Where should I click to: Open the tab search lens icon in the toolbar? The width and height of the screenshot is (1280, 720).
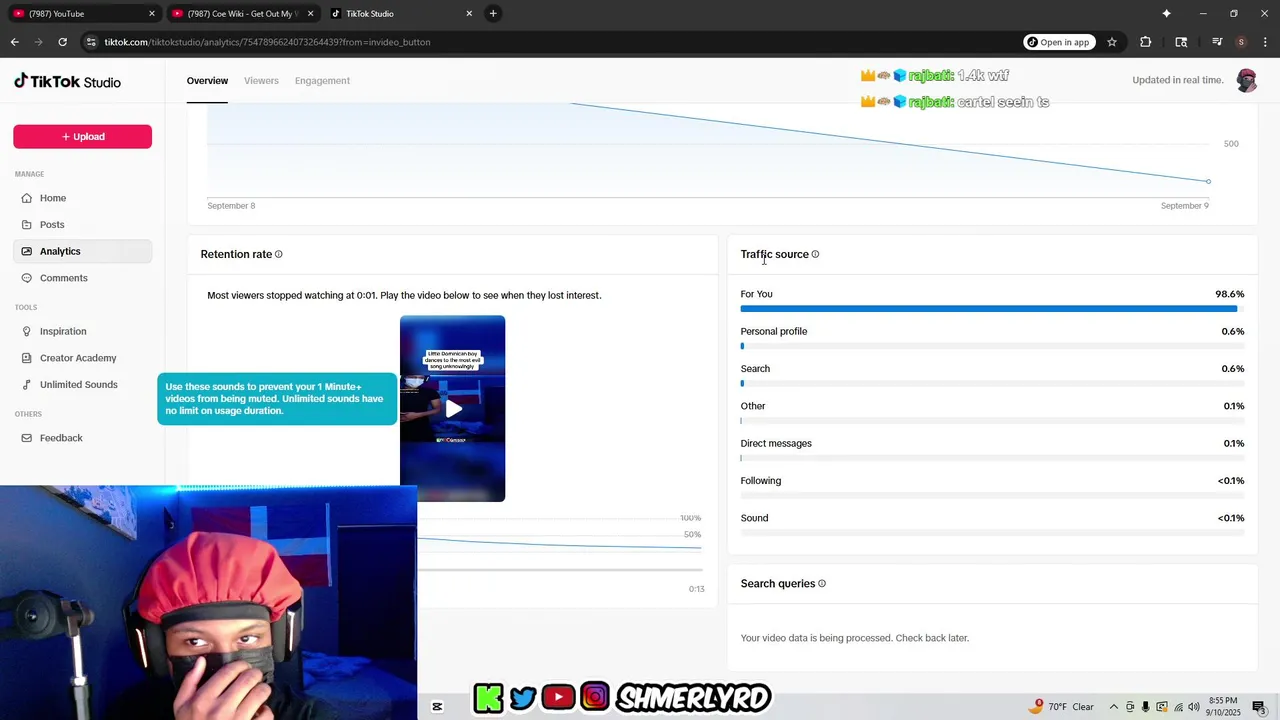1181,42
